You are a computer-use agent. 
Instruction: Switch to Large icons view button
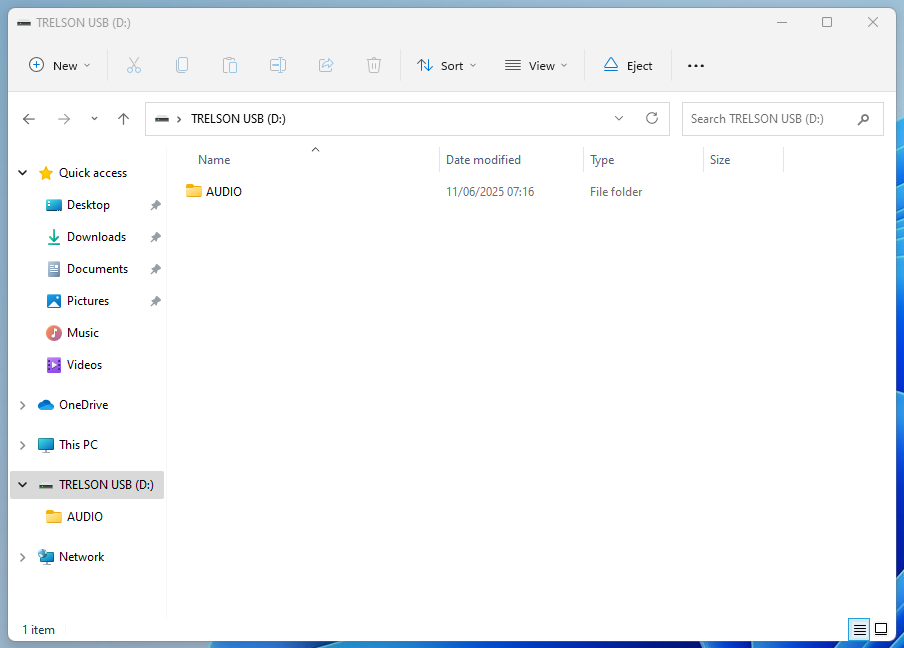(881, 629)
